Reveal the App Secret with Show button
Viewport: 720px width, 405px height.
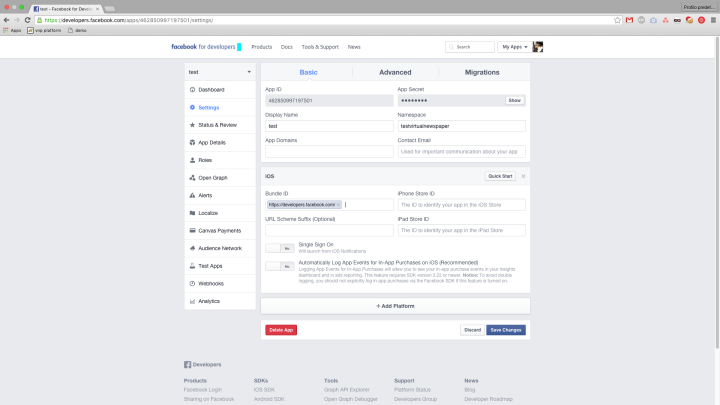[x=514, y=100]
